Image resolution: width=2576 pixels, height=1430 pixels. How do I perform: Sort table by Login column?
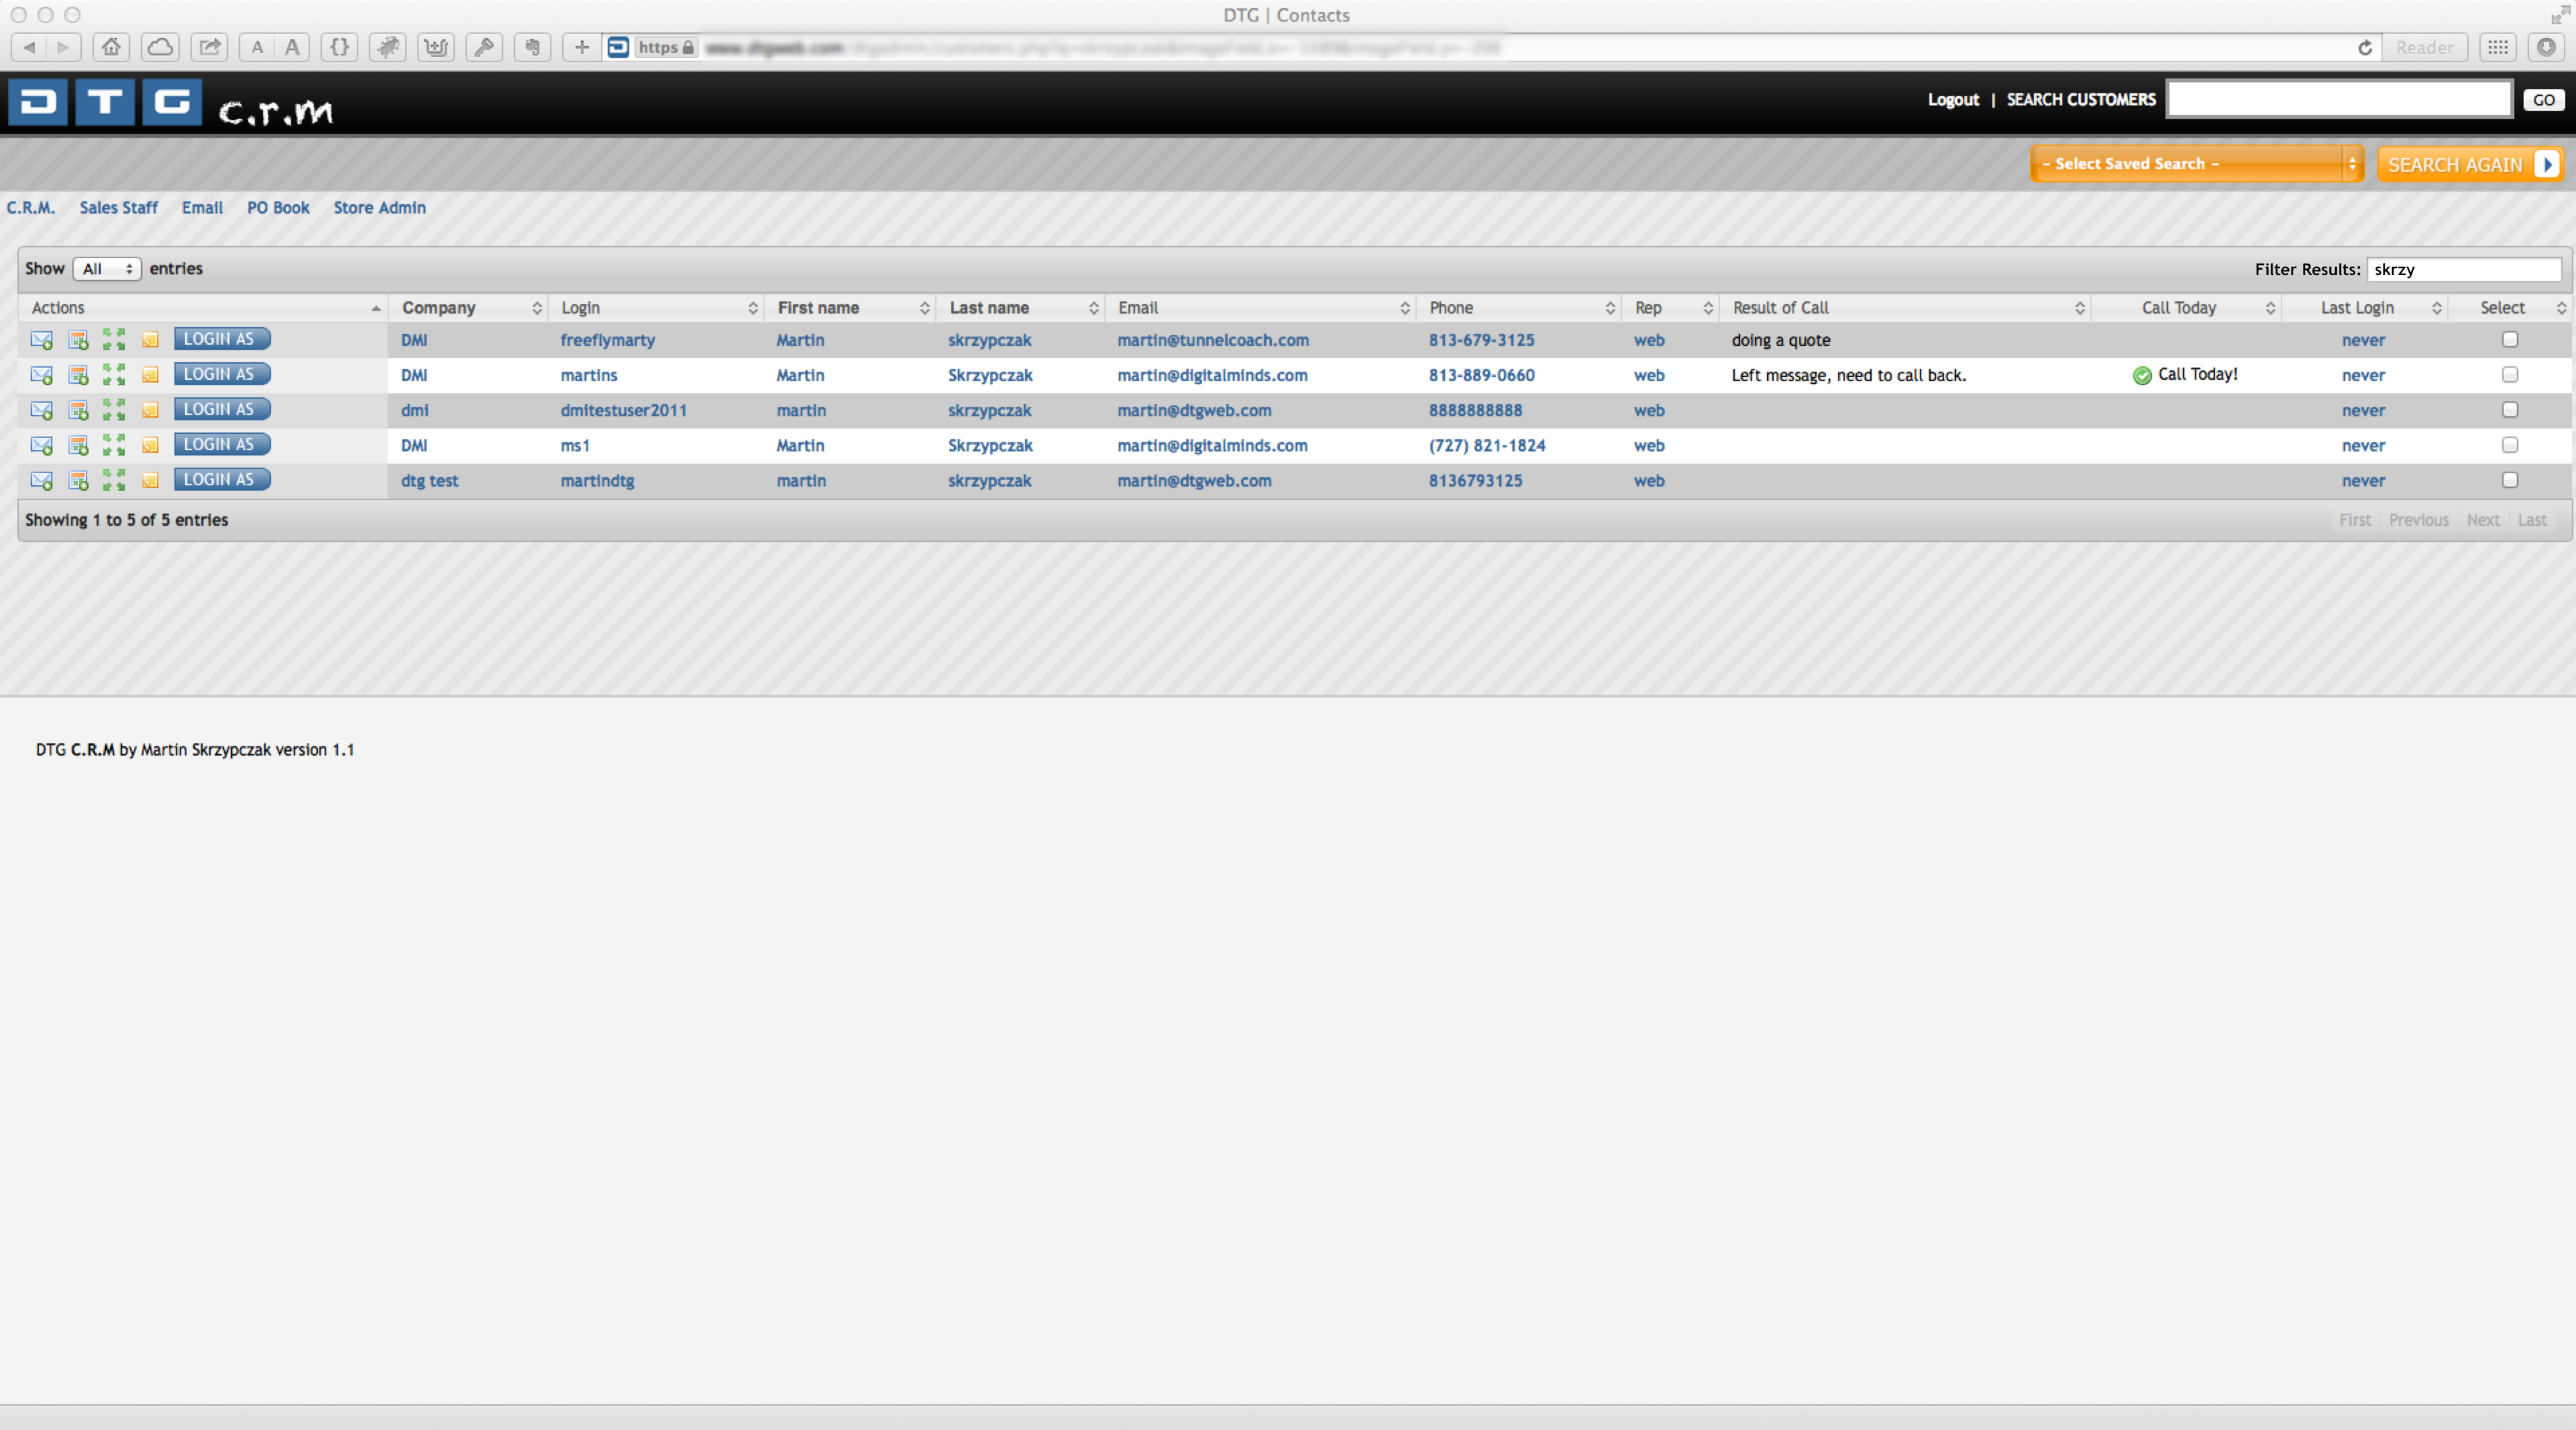657,308
